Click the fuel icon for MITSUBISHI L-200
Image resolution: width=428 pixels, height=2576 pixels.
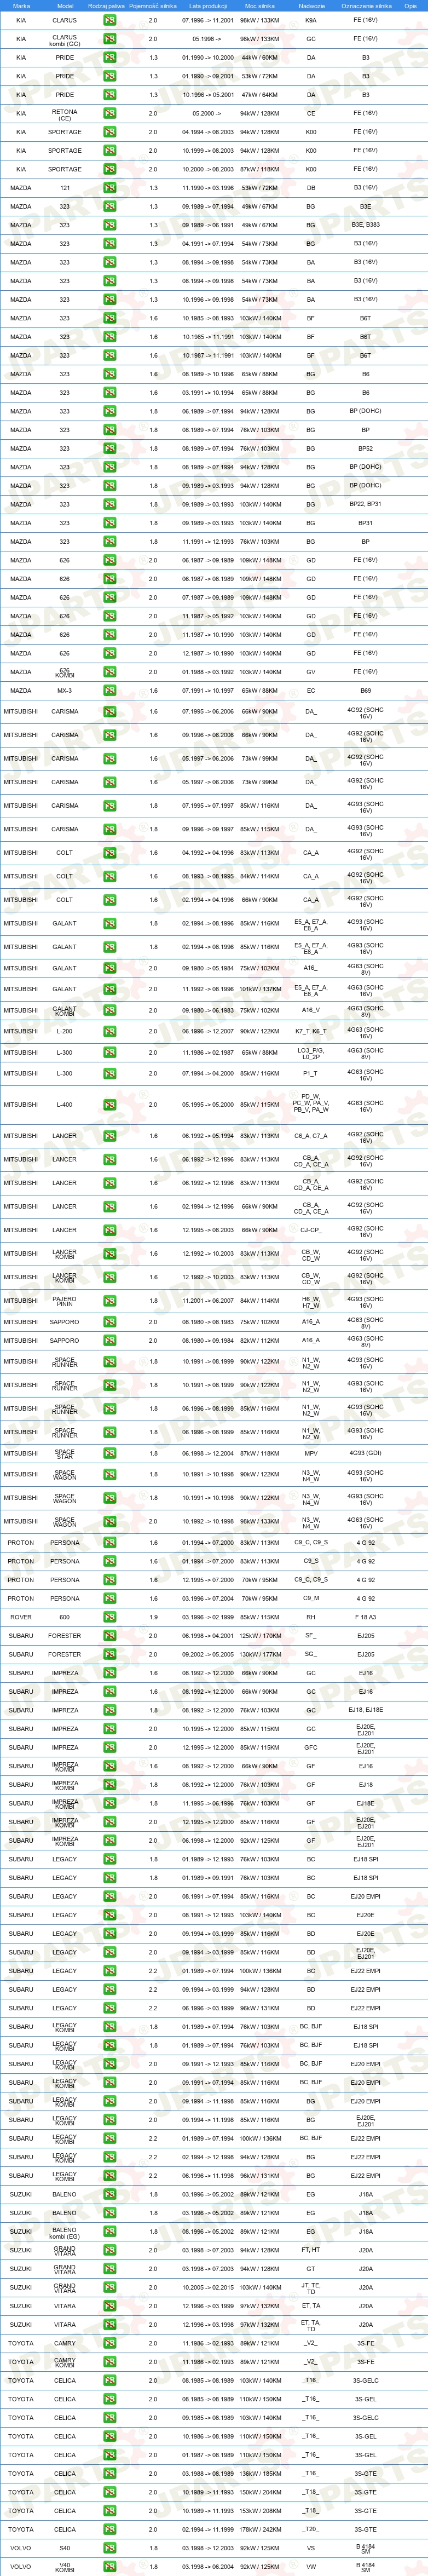coord(110,1031)
